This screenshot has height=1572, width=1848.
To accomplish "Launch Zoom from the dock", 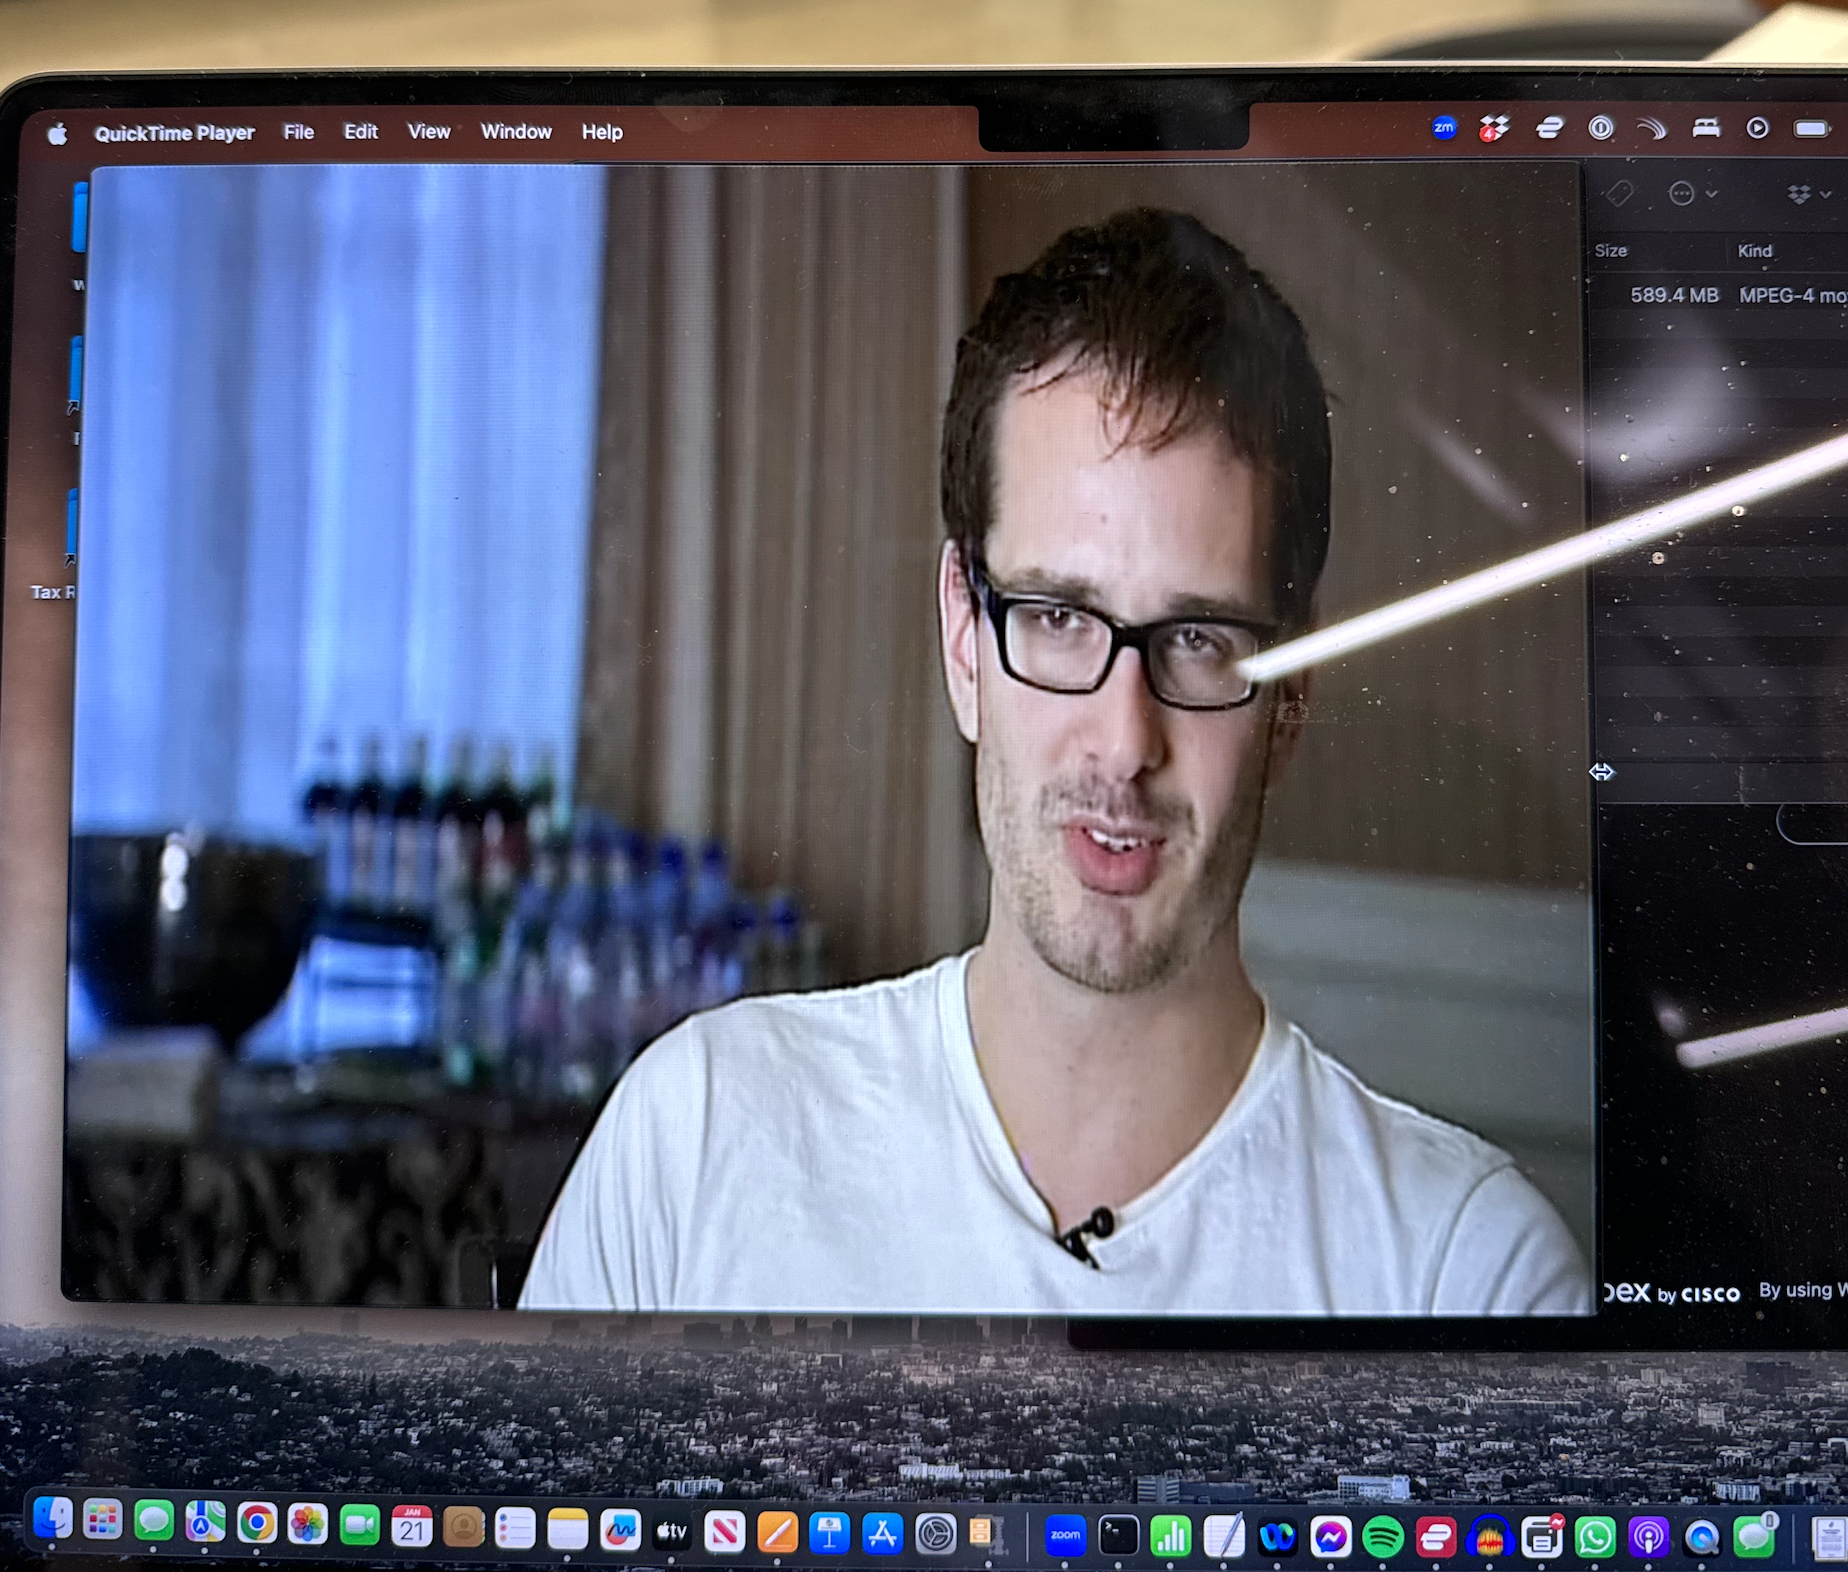I will pyautogui.click(x=1065, y=1537).
